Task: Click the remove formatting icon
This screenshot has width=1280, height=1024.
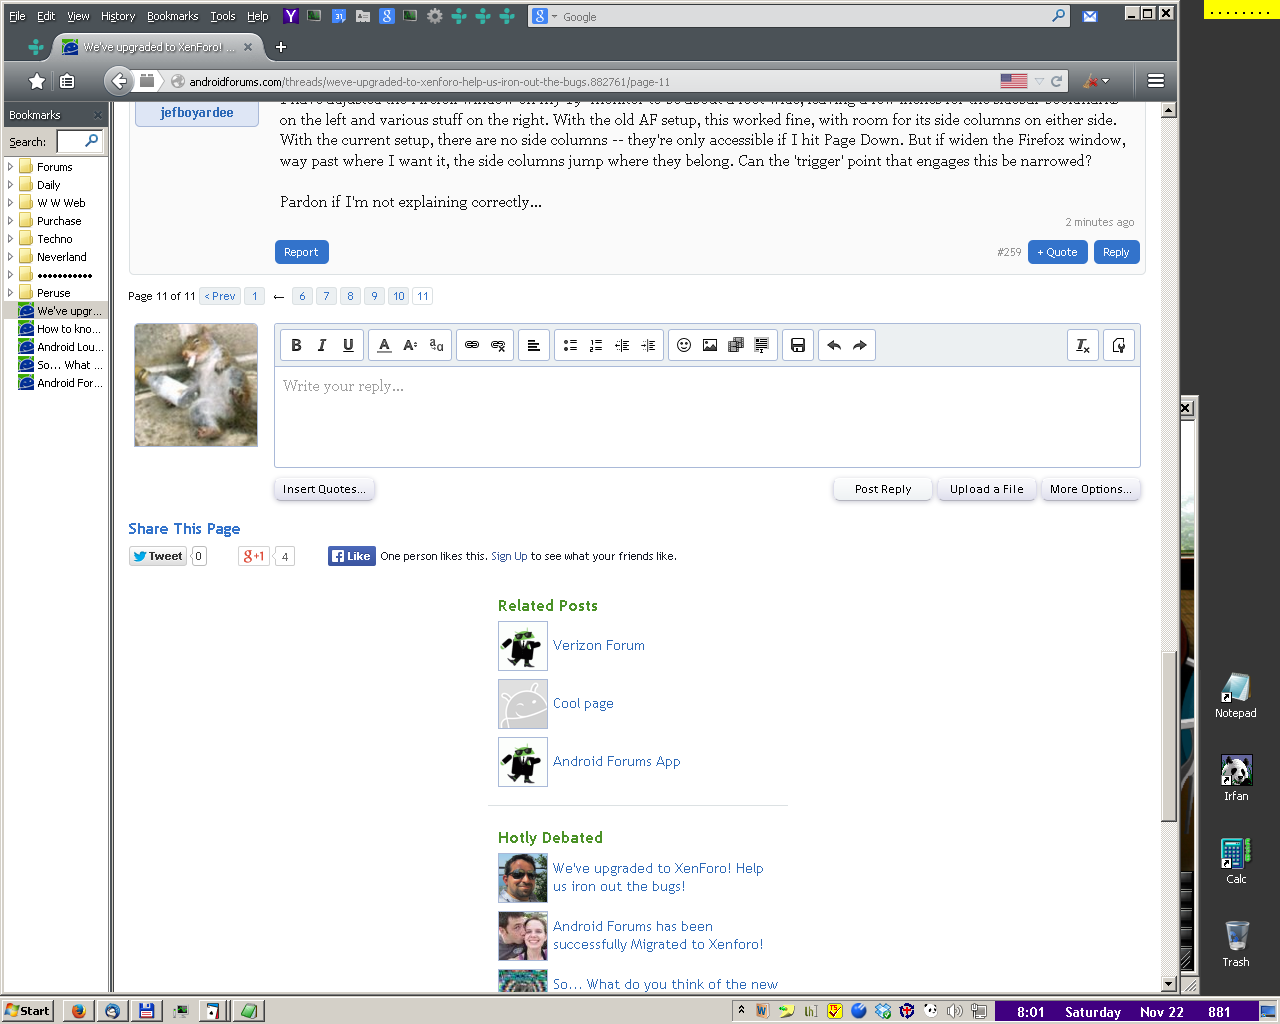Action: click(x=1083, y=345)
